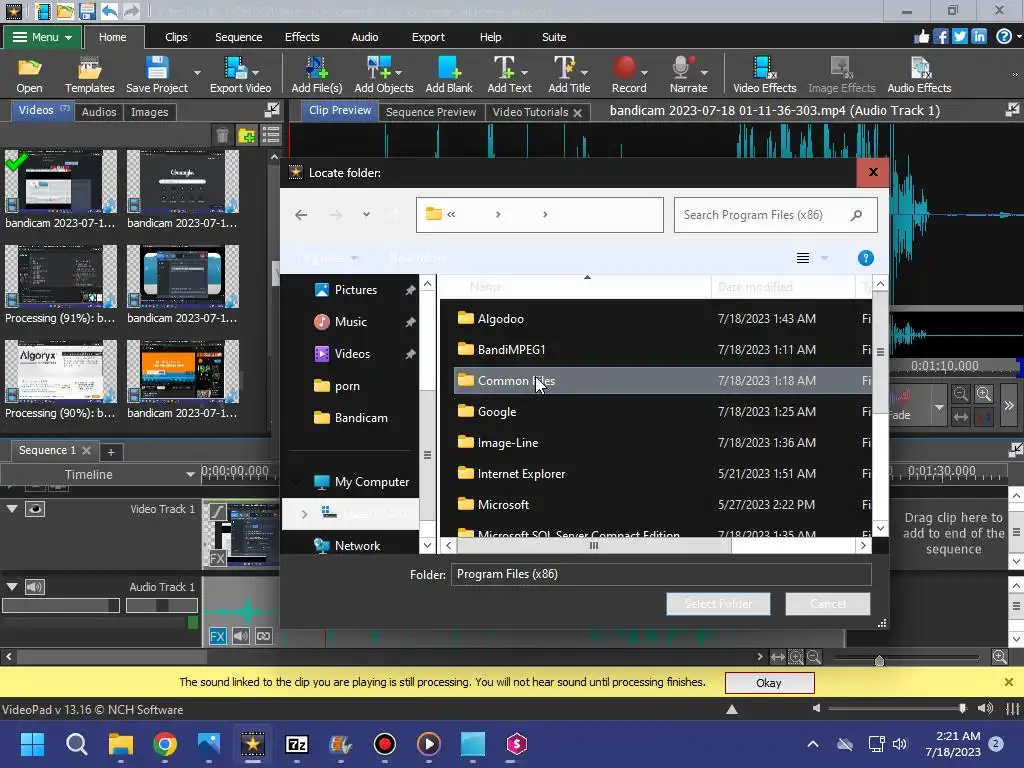Click the Narrate microphone icon
Viewport: 1024px width, 768px height.
(x=681, y=68)
